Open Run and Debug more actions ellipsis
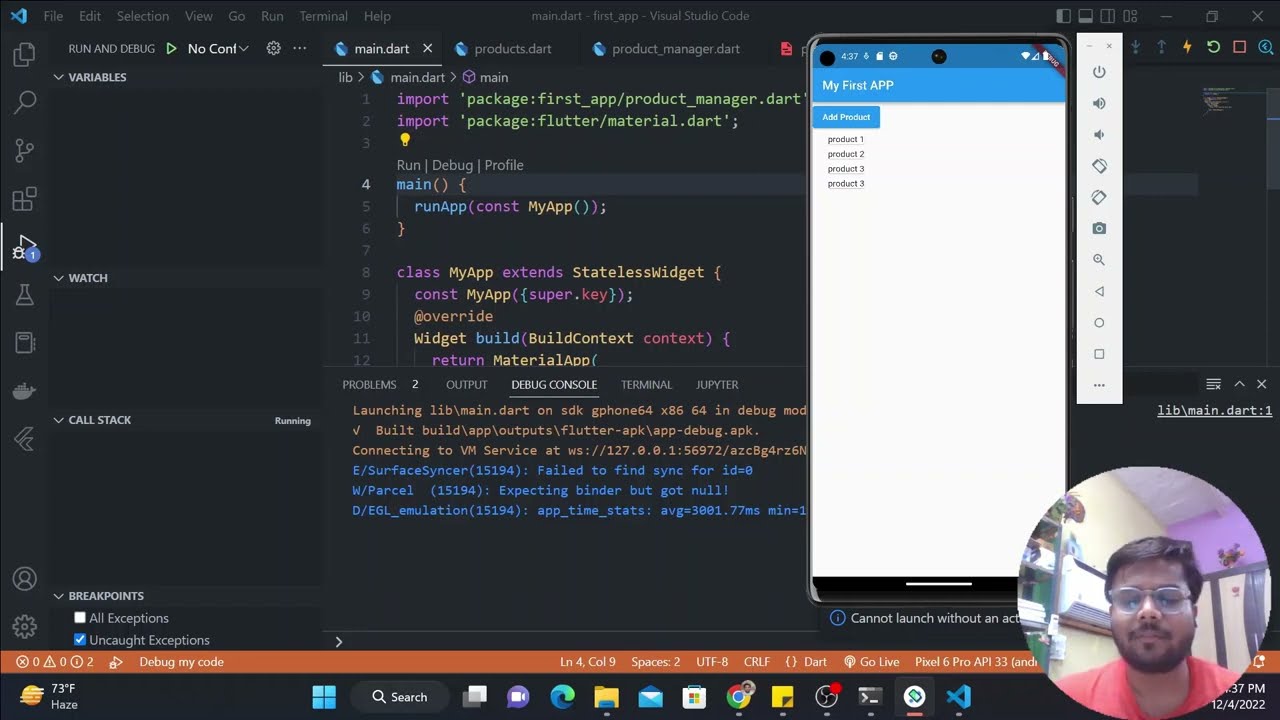The height and width of the screenshot is (720, 1280). pos(299,48)
